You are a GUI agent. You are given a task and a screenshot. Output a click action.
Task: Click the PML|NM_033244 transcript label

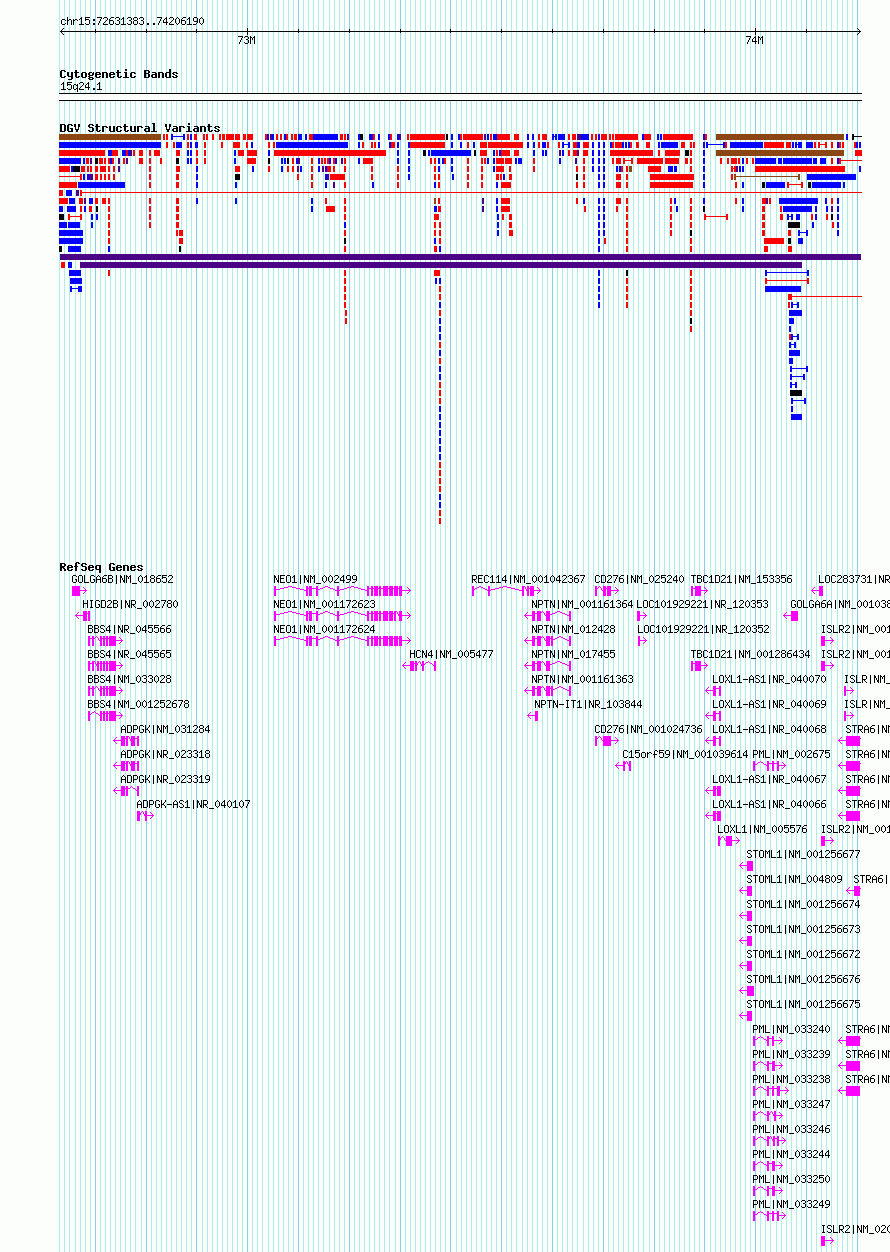(x=791, y=1154)
